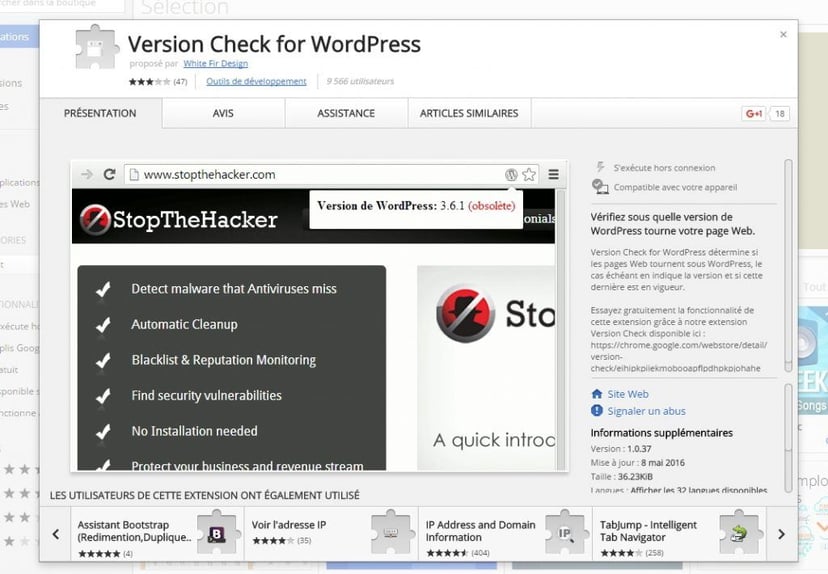This screenshot has height=574, width=828.
Task: Click Signaler un abus link
Action: click(646, 411)
